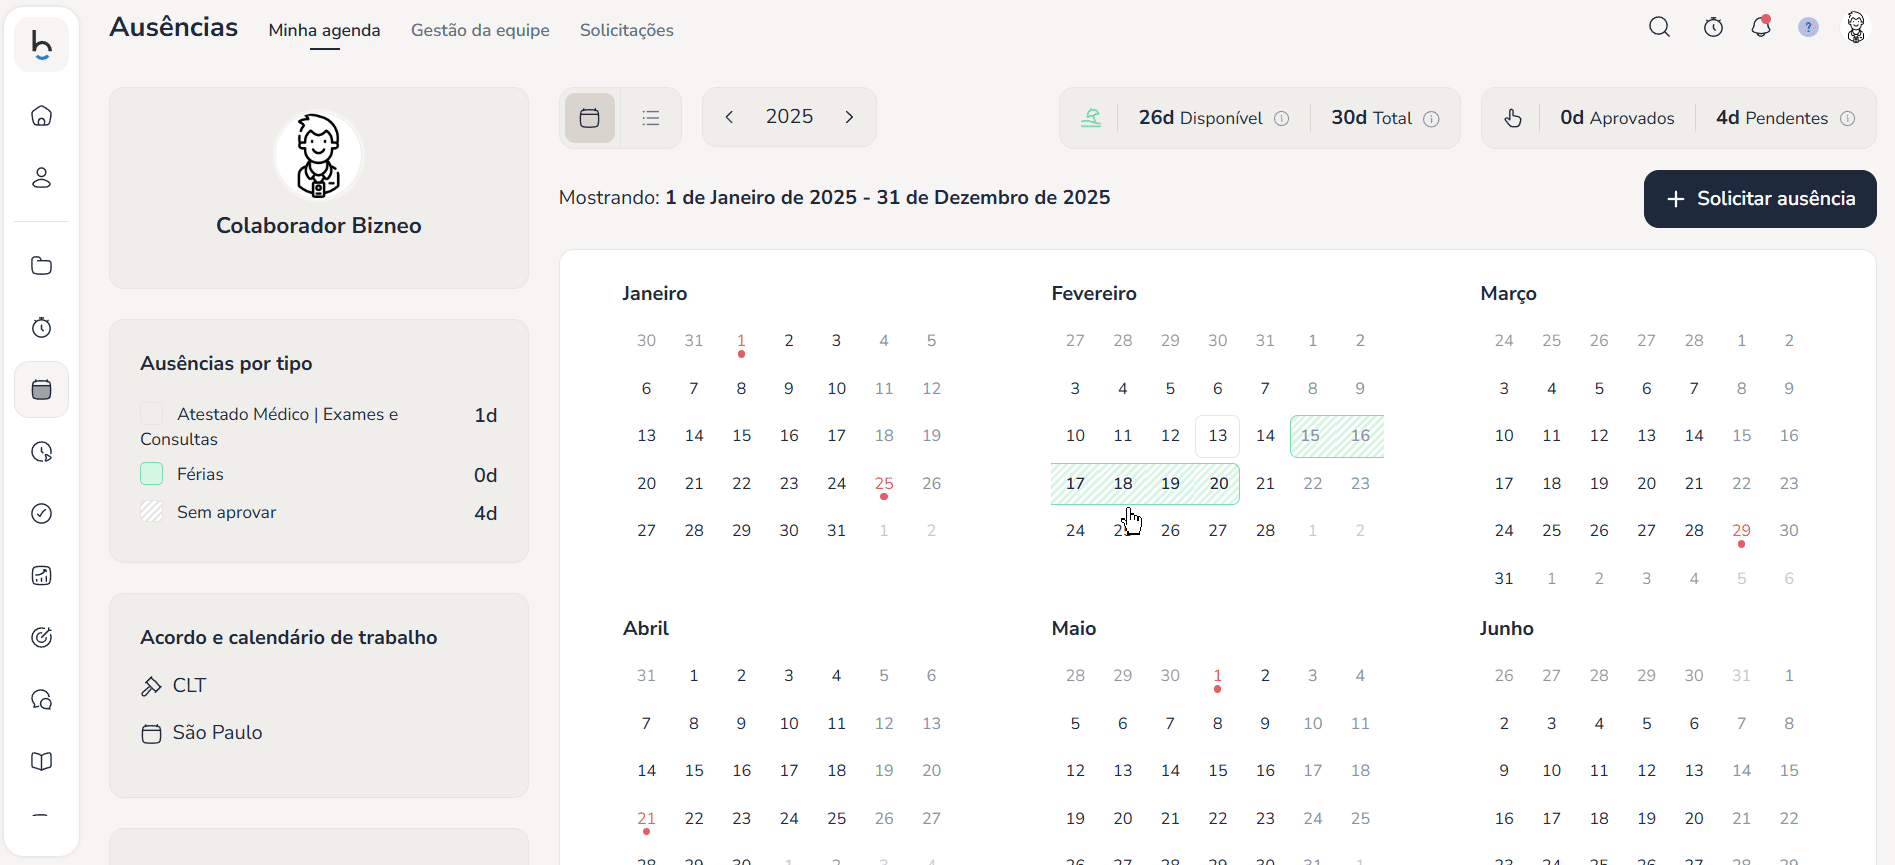Advance to next year with right chevron
Screen dimensions: 1895x865
(x=849, y=117)
